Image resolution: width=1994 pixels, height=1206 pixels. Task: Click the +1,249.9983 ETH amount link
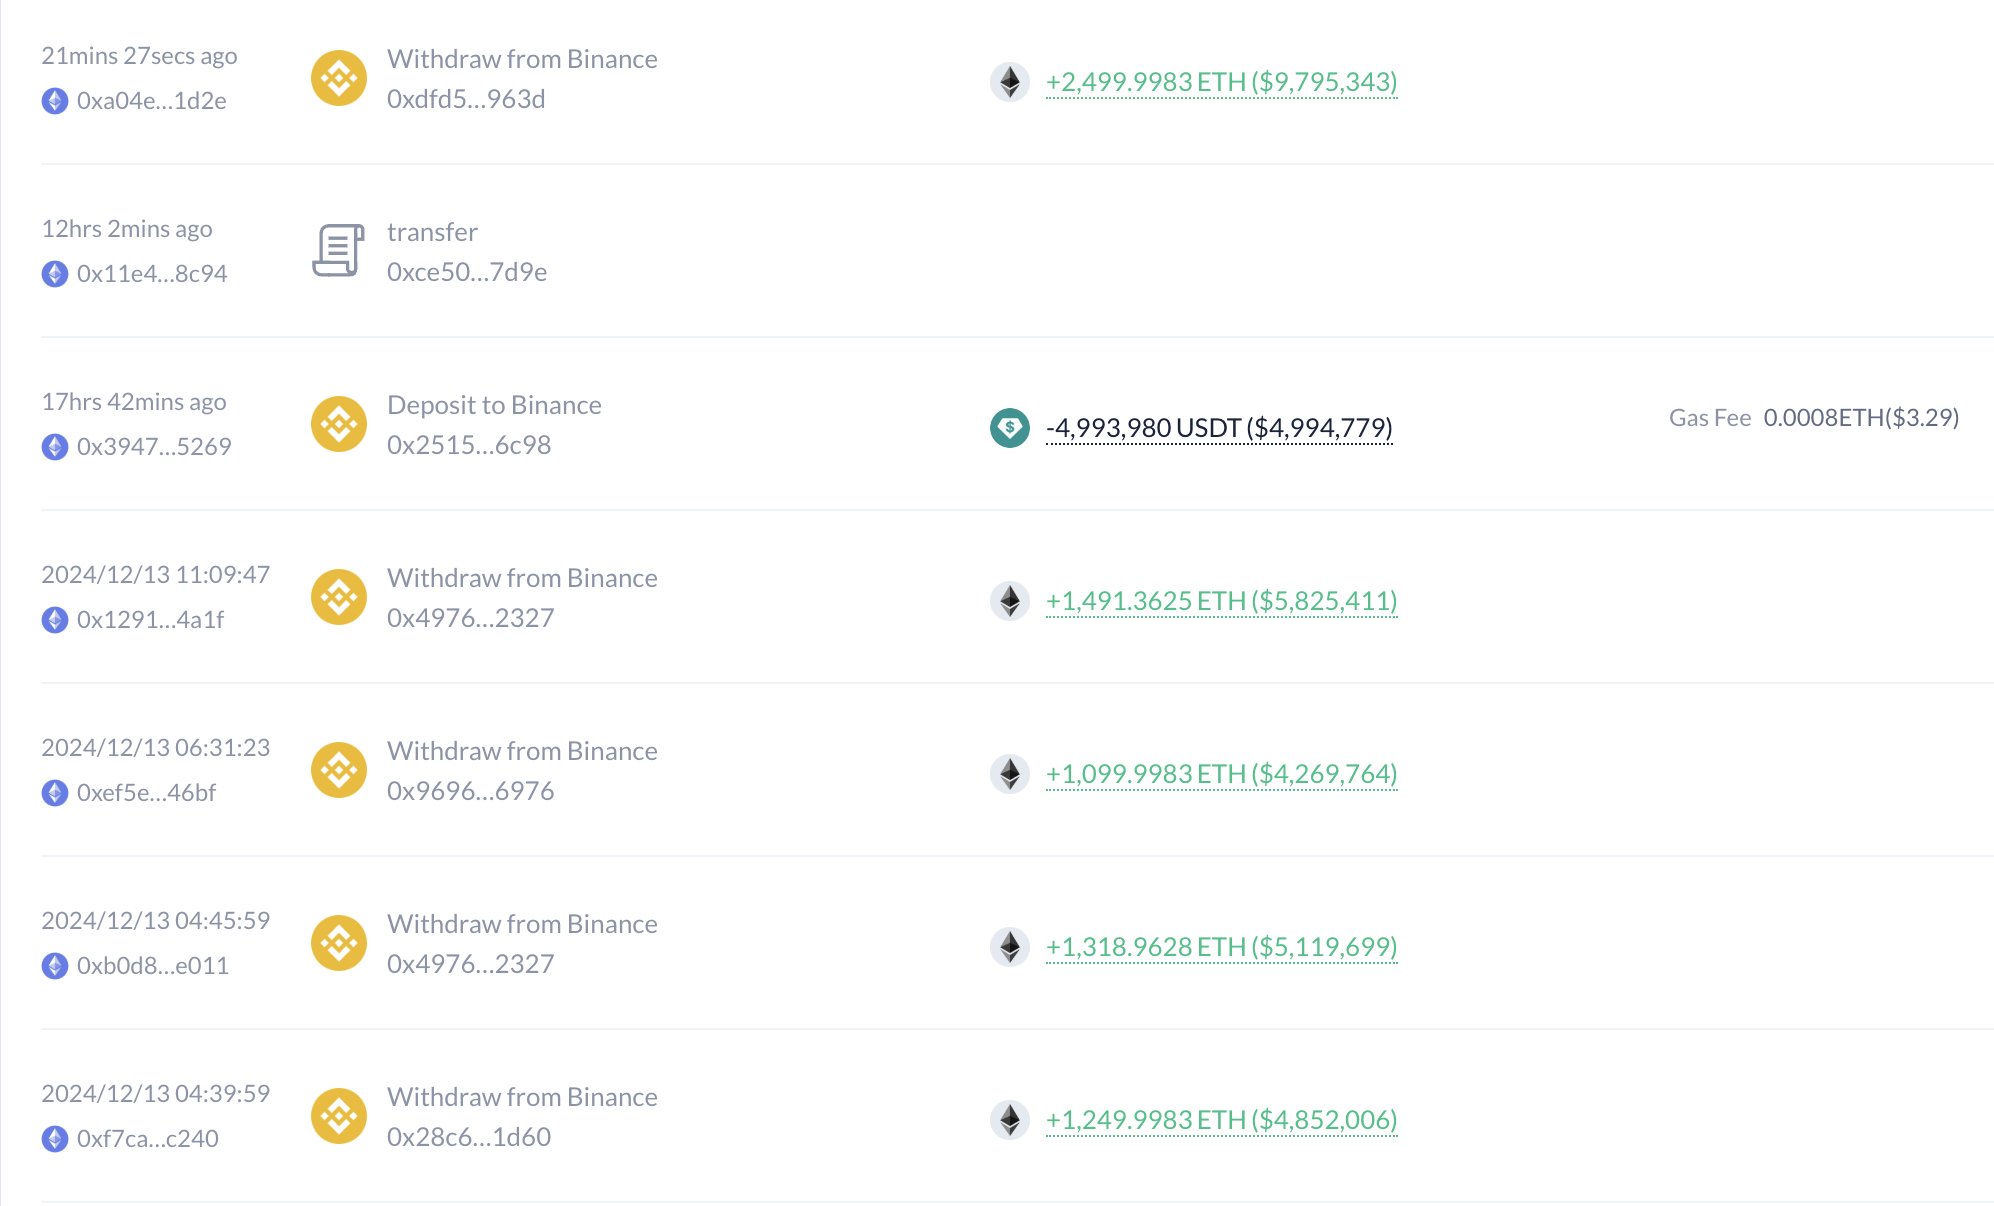[x=1221, y=1120]
